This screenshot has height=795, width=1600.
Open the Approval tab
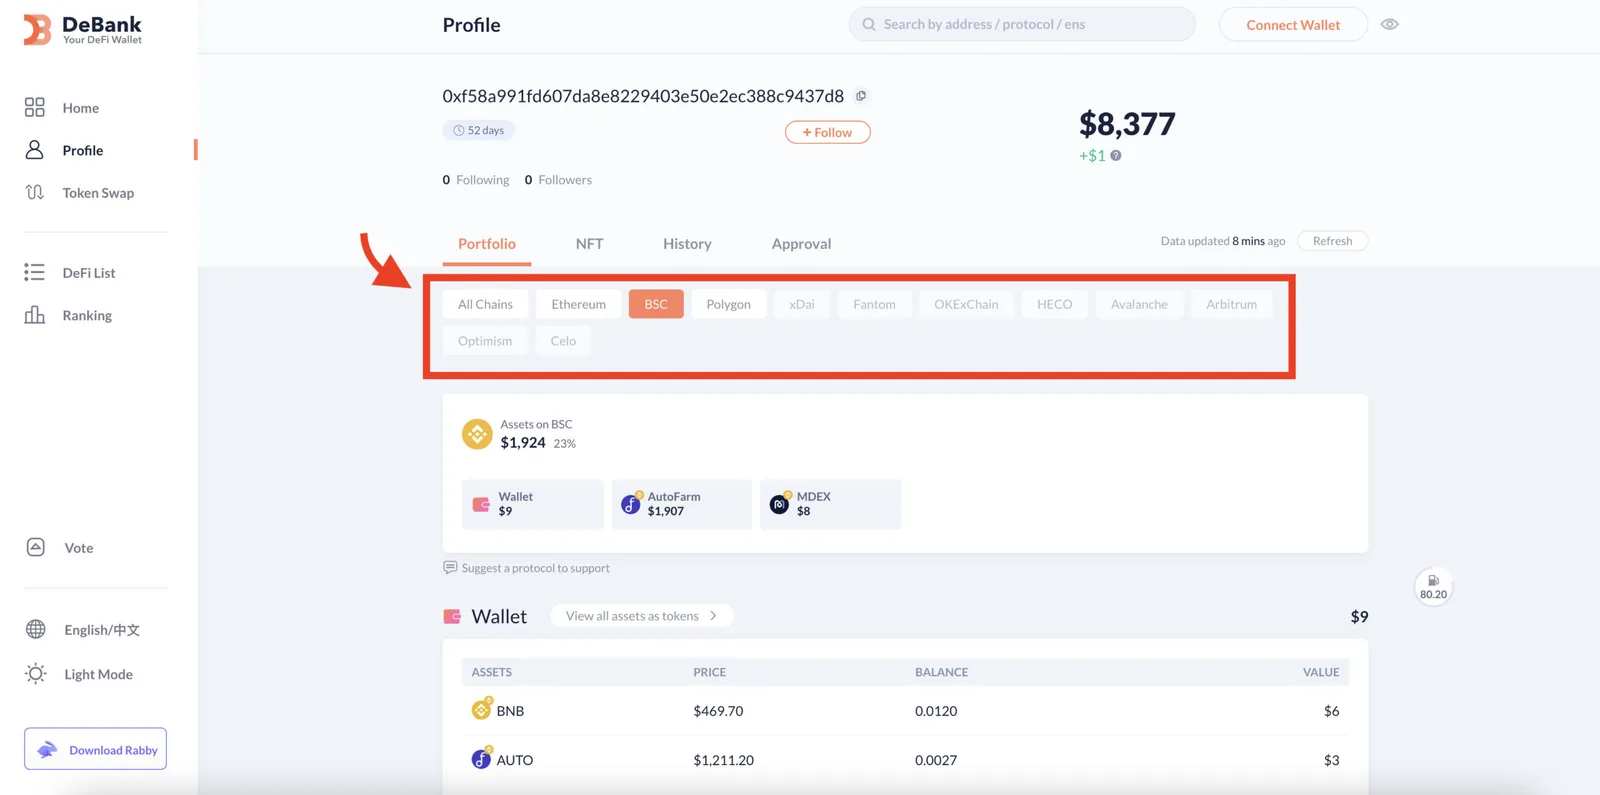[801, 244]
